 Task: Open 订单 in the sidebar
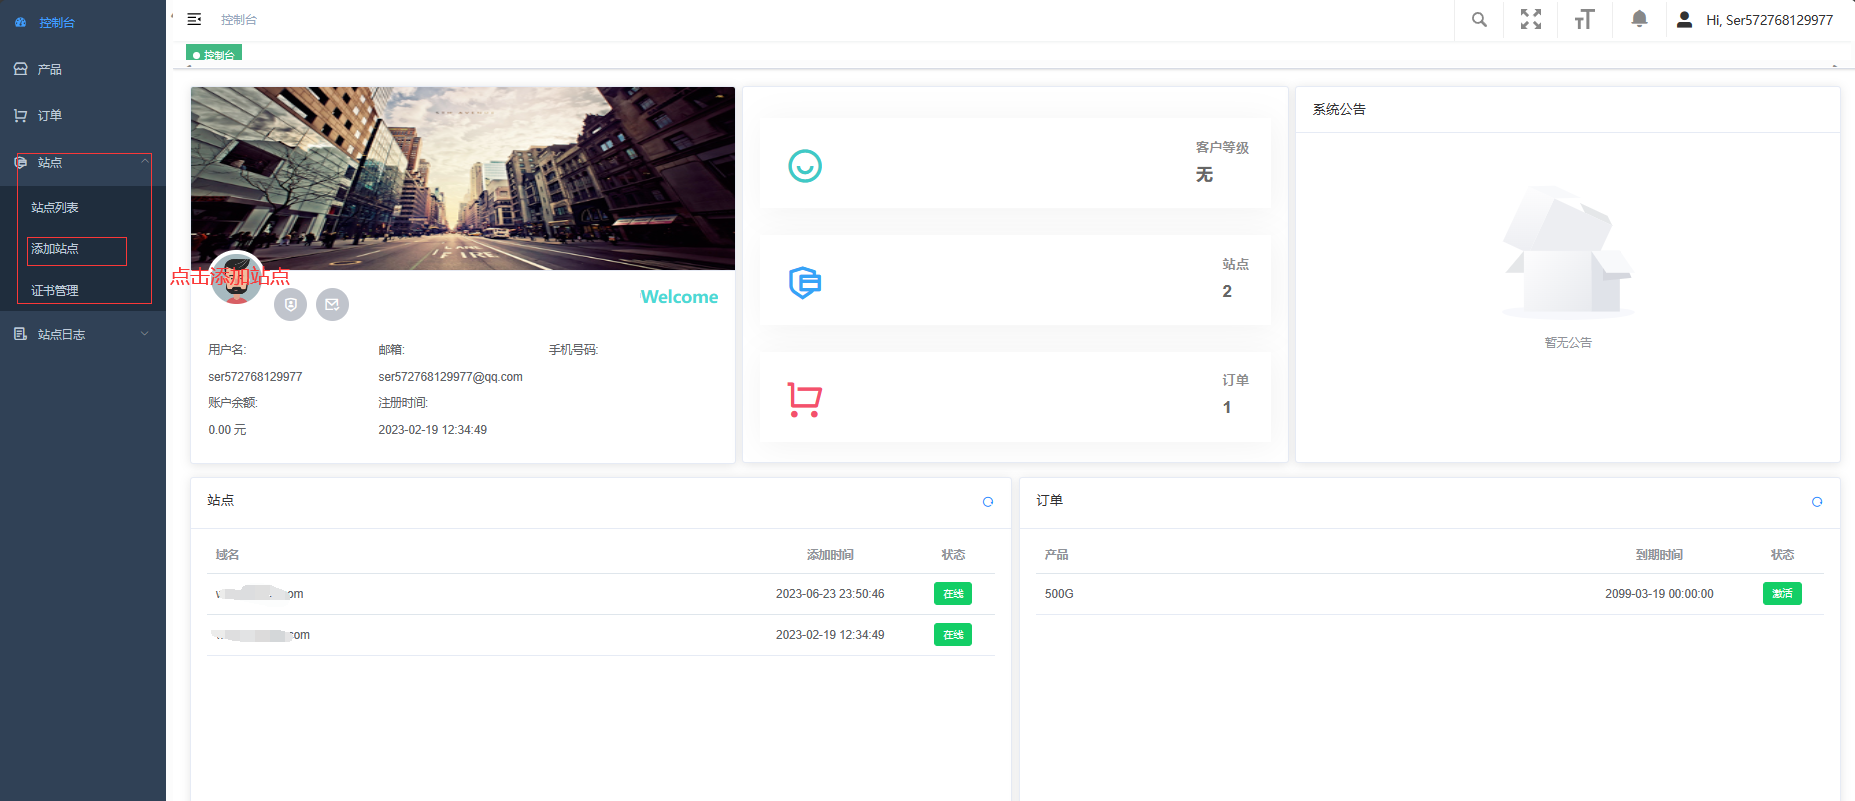(x=50, y=116)
